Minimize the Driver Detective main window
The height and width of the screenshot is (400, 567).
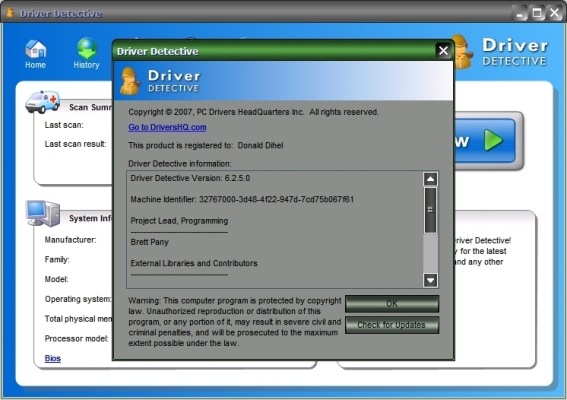pos(520,14)
